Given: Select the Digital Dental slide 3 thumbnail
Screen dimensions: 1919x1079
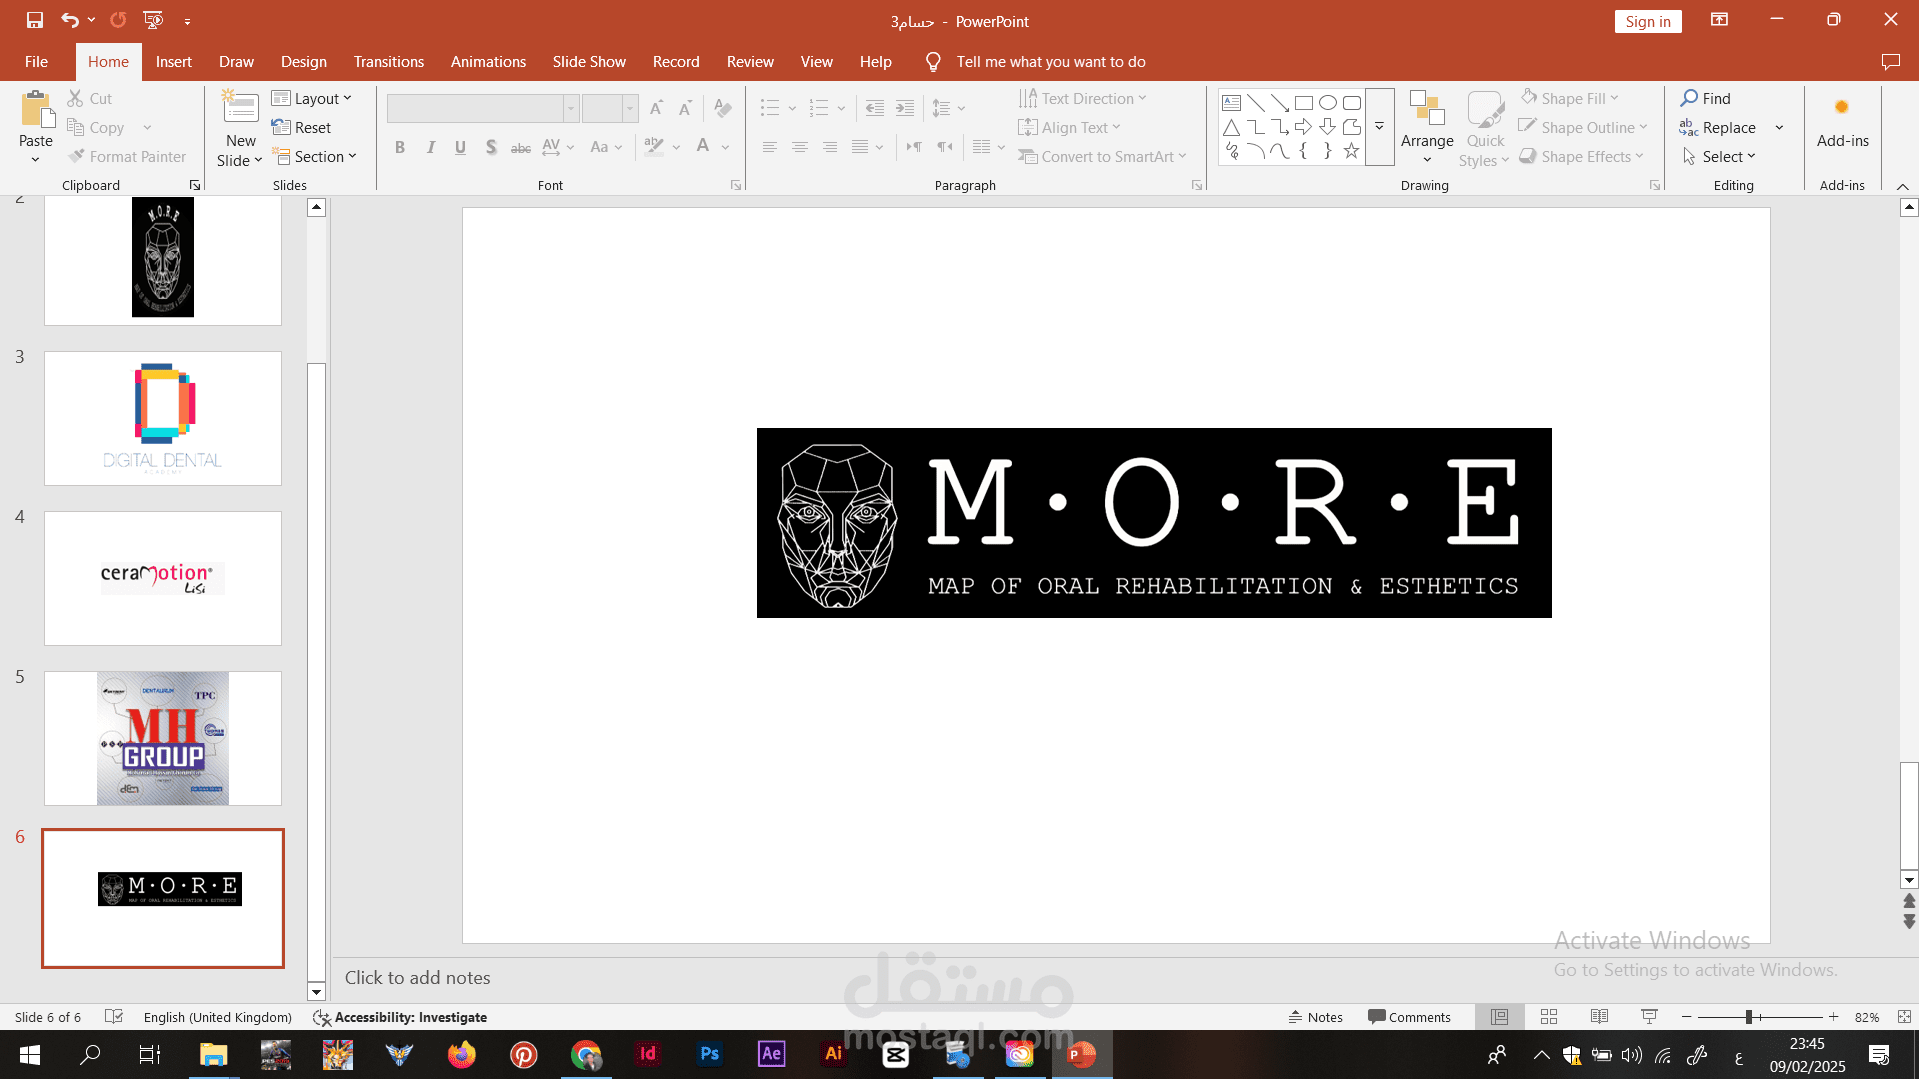Looking at the screenshot, I should point(163,418).
